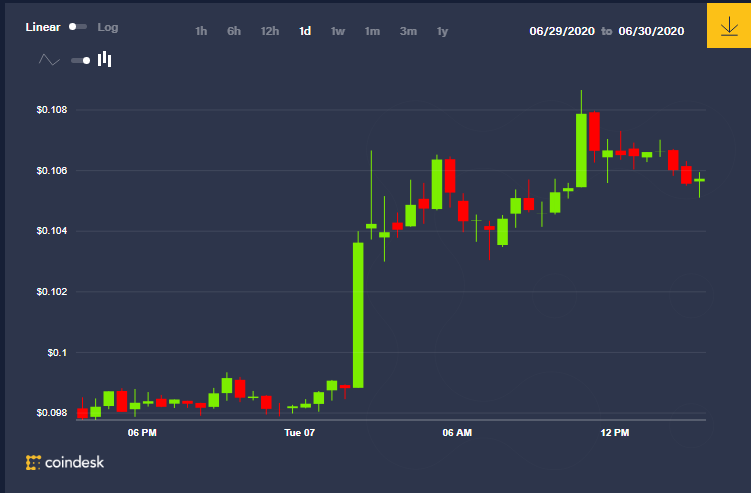Select the 6h time range

(234, 31)
